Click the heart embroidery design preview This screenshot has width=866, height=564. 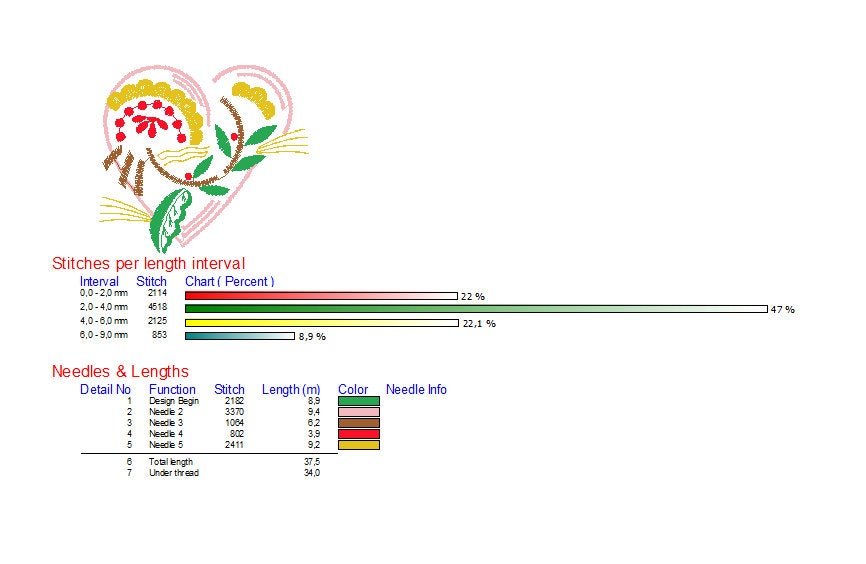pos(204,159)
